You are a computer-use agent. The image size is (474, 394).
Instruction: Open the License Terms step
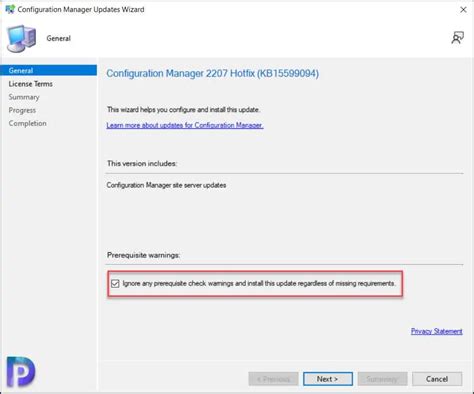[x=31, y=84]
